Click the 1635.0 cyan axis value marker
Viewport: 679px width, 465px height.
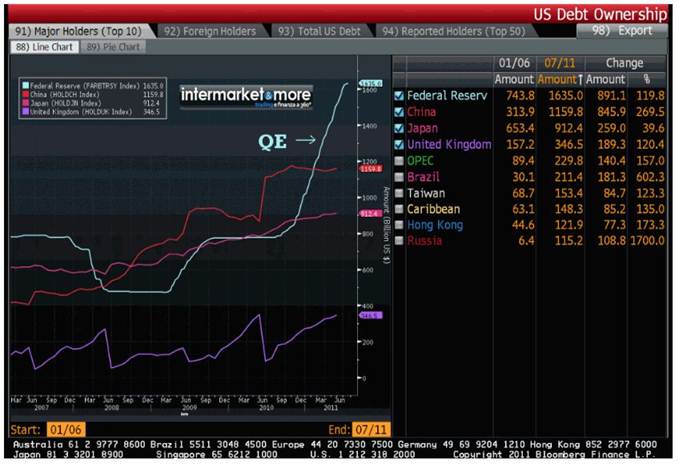click(371, 83)
